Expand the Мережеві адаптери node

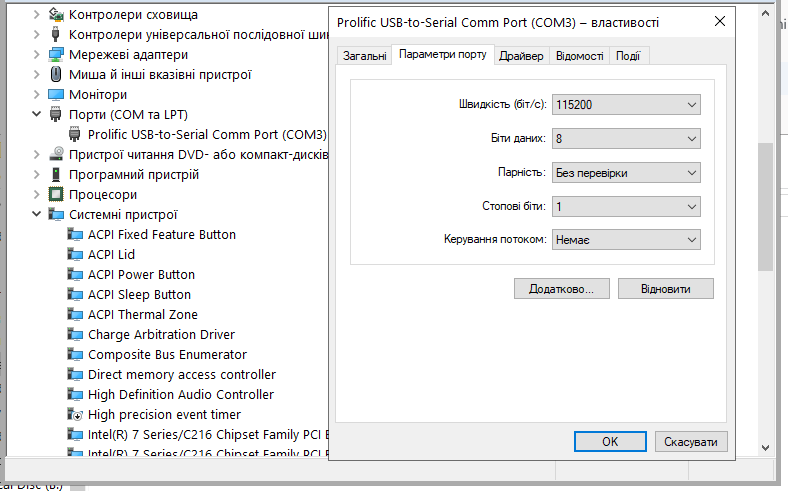(36, 54)
